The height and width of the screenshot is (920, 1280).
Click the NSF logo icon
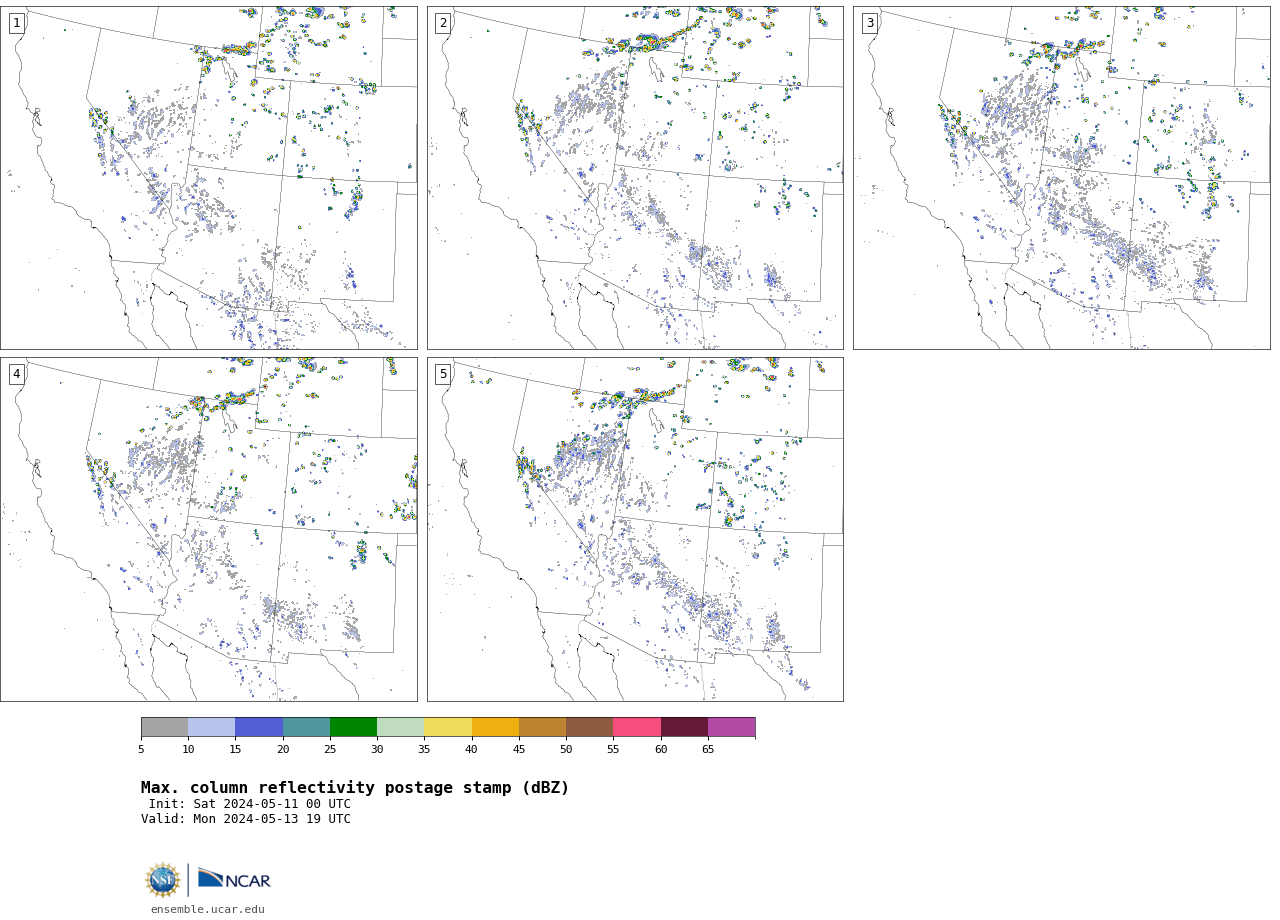[x=162, y=880]
